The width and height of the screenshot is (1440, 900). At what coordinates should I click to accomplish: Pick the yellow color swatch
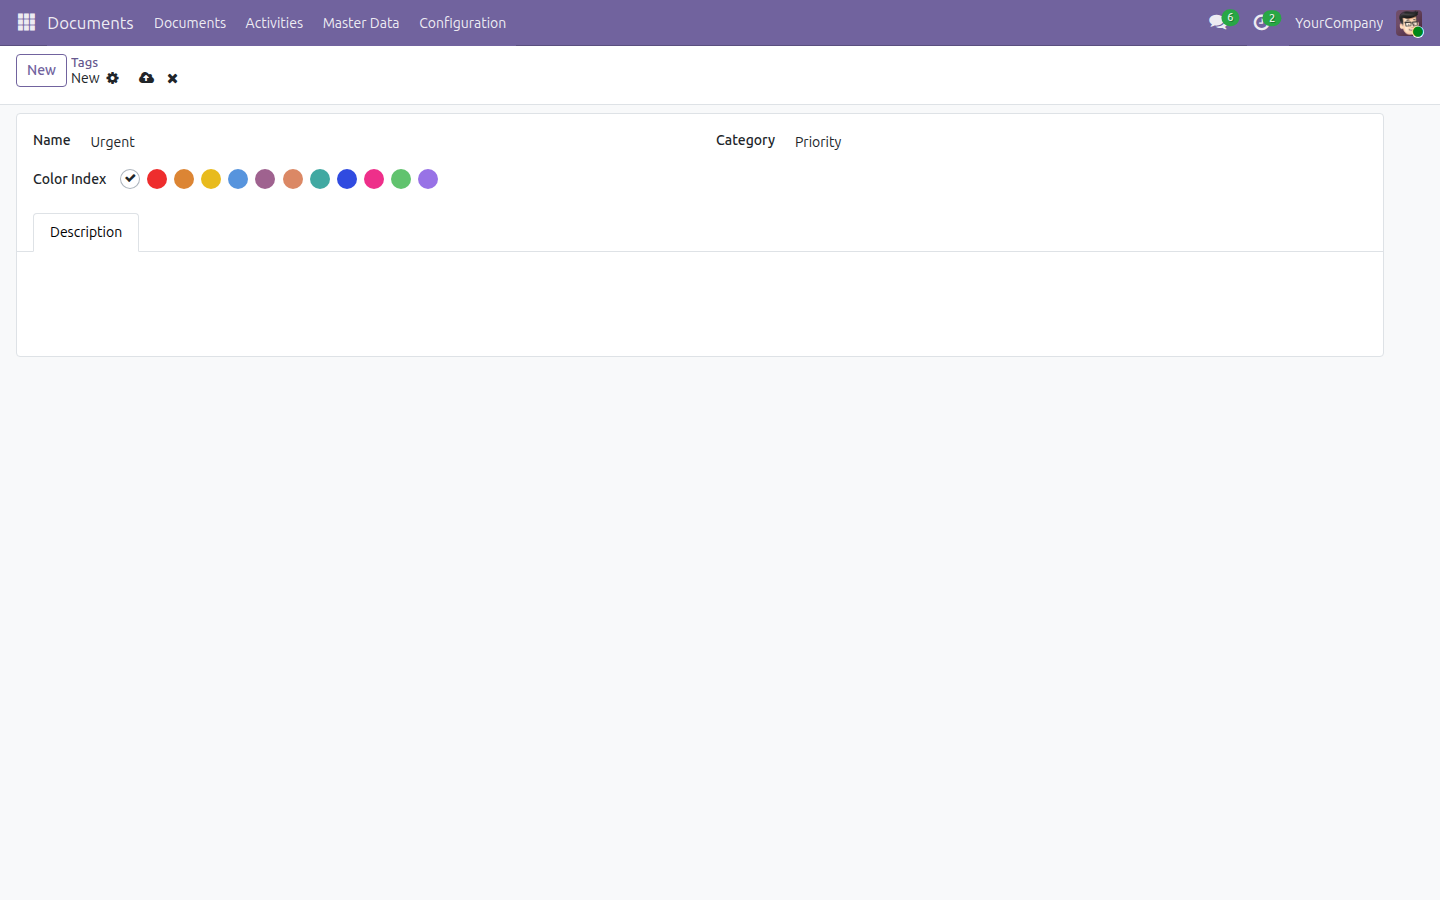[x=211, y=179]
